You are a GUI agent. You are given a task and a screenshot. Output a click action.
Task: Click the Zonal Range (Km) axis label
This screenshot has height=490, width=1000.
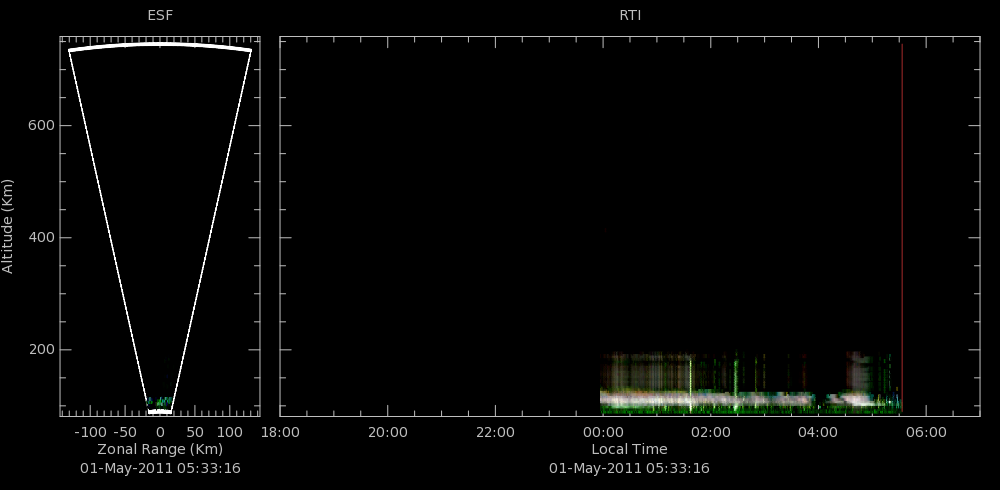point(160,449)
